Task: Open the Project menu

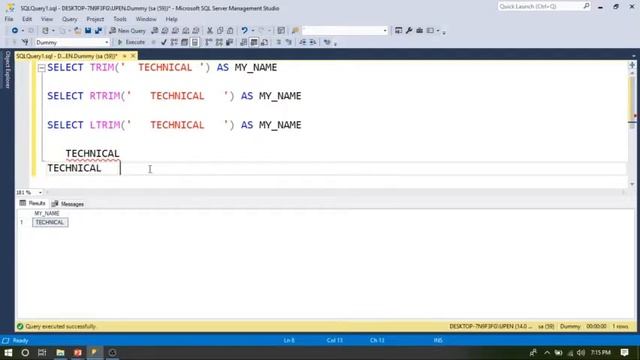Action: click(x=95, y=19)
